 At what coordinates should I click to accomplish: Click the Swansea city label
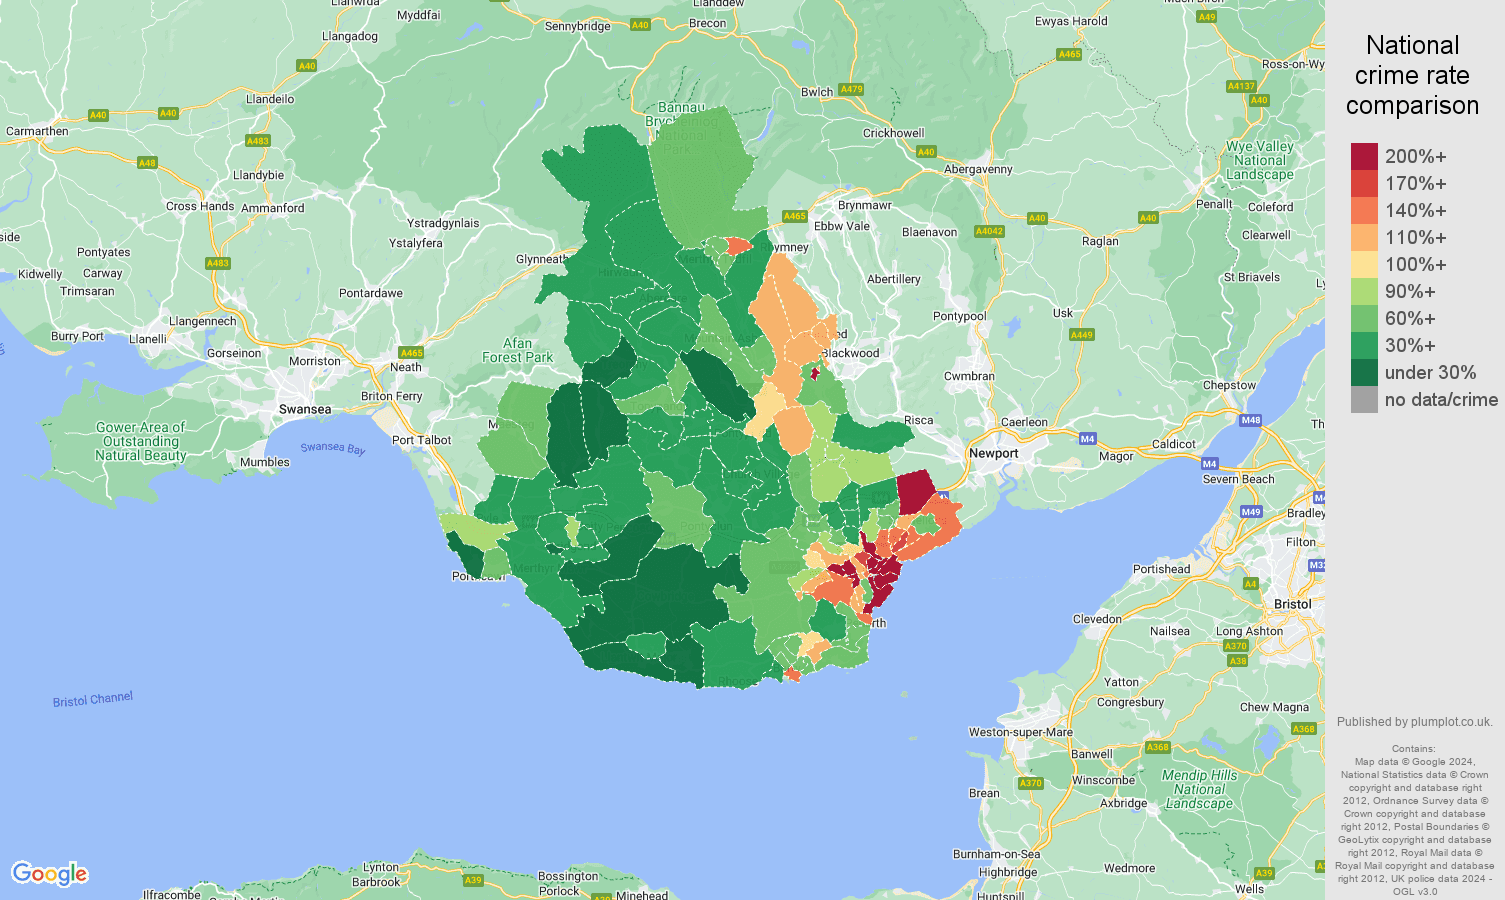point(305,408)
